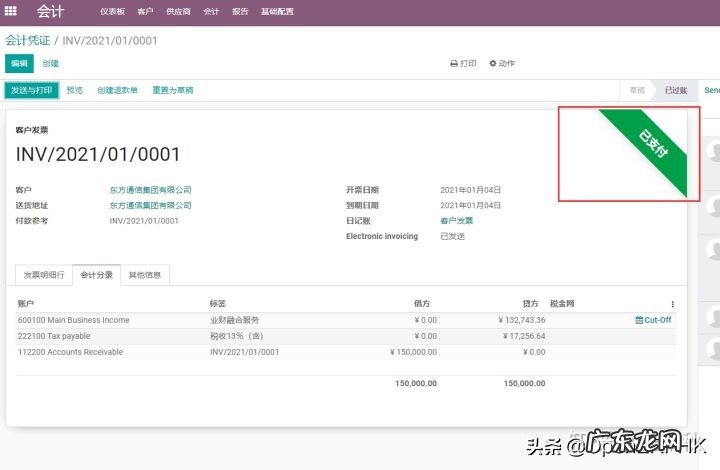Sort by the 借方 column header
This screenshot has height=470, width=720.
coord(422,303)
